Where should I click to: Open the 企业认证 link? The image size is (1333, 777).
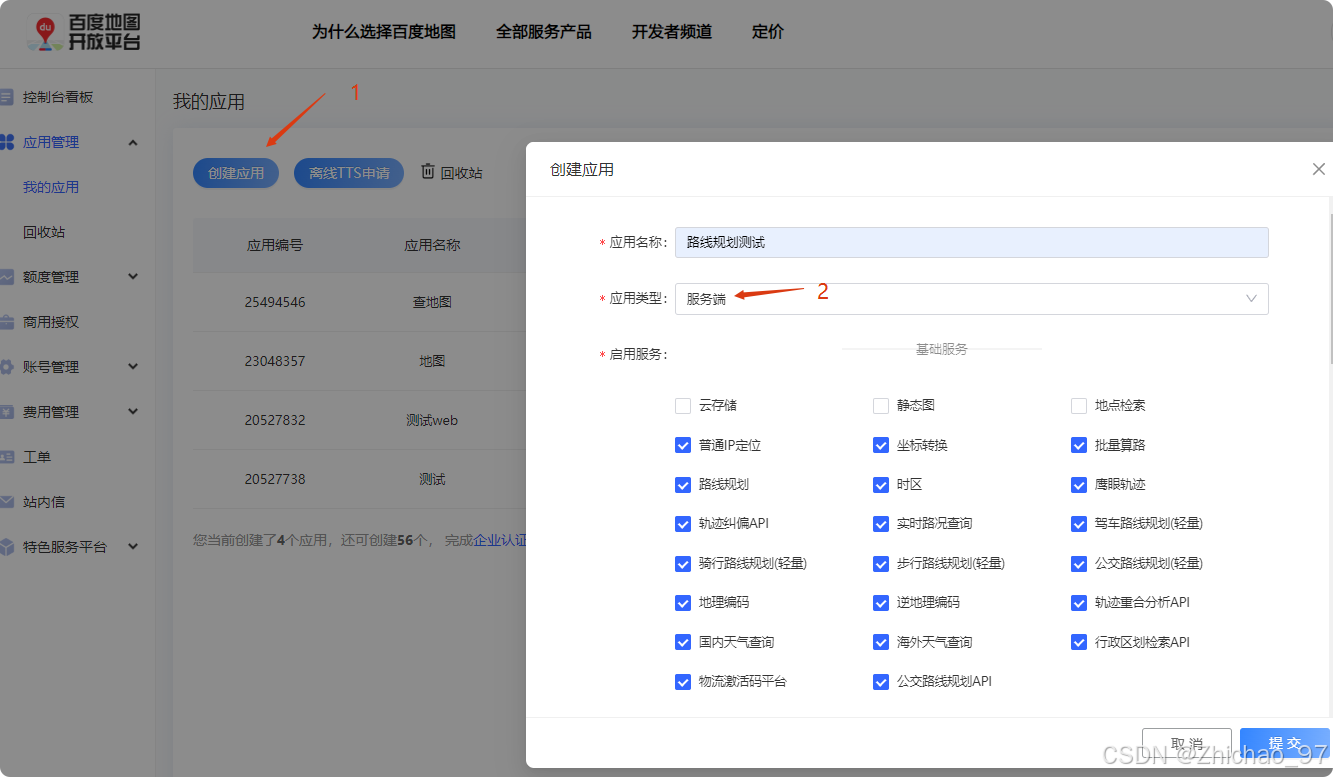500,540
